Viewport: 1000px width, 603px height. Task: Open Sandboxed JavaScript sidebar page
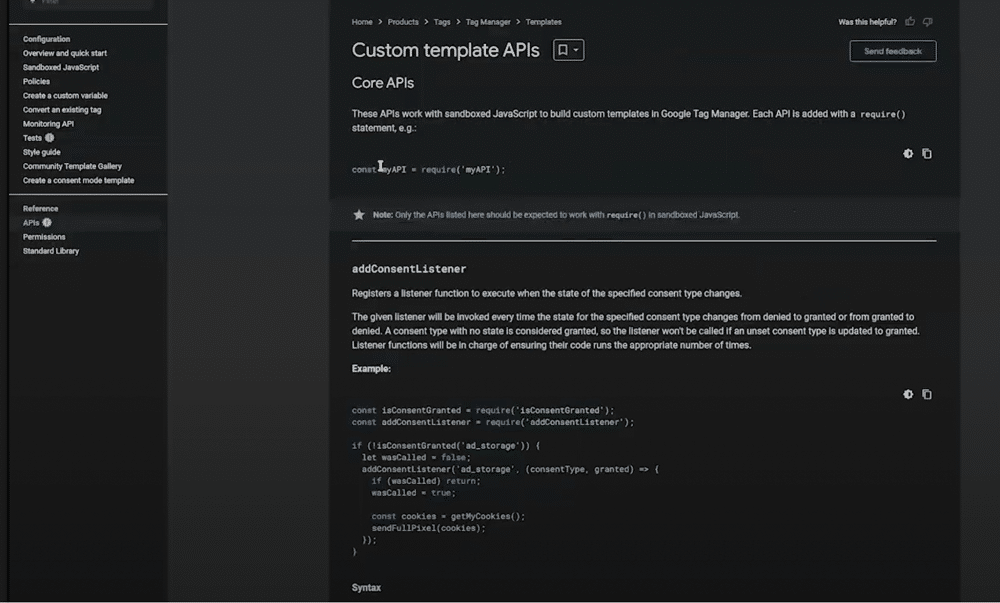(61, 67)
